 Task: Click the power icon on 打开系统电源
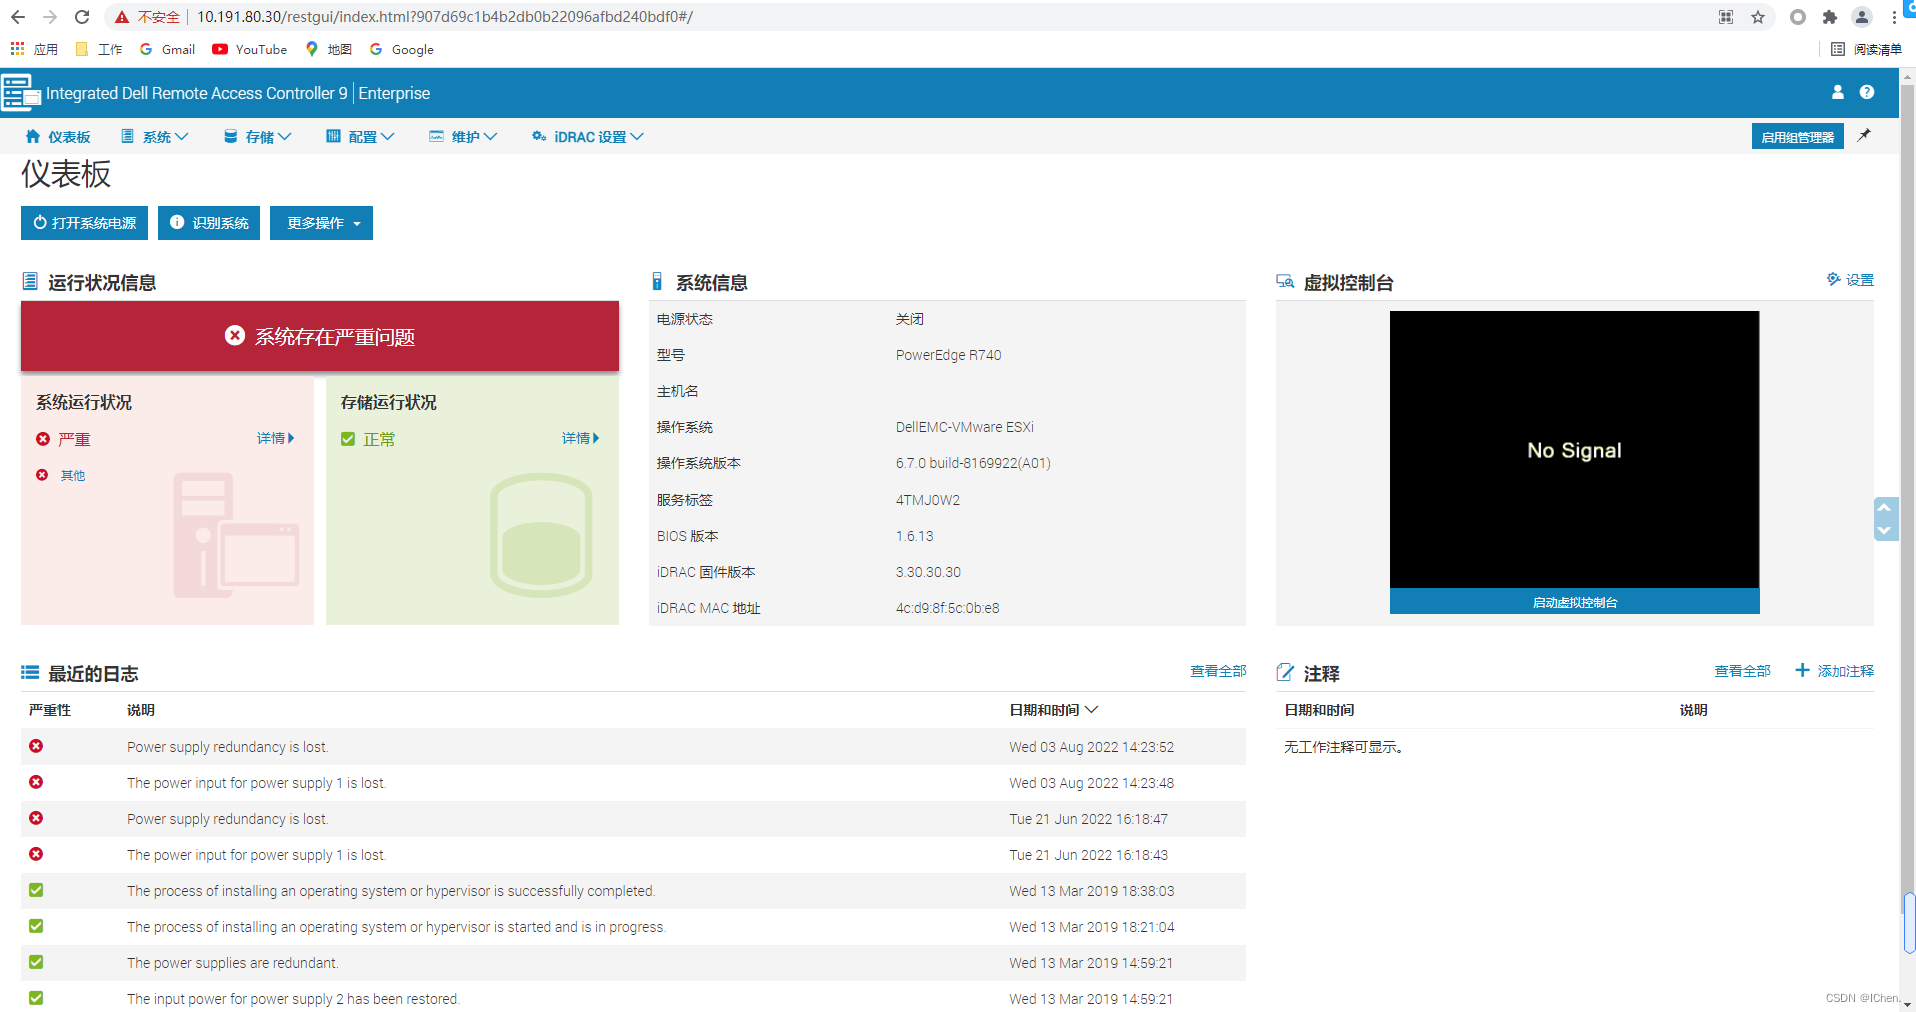[40, 222]
